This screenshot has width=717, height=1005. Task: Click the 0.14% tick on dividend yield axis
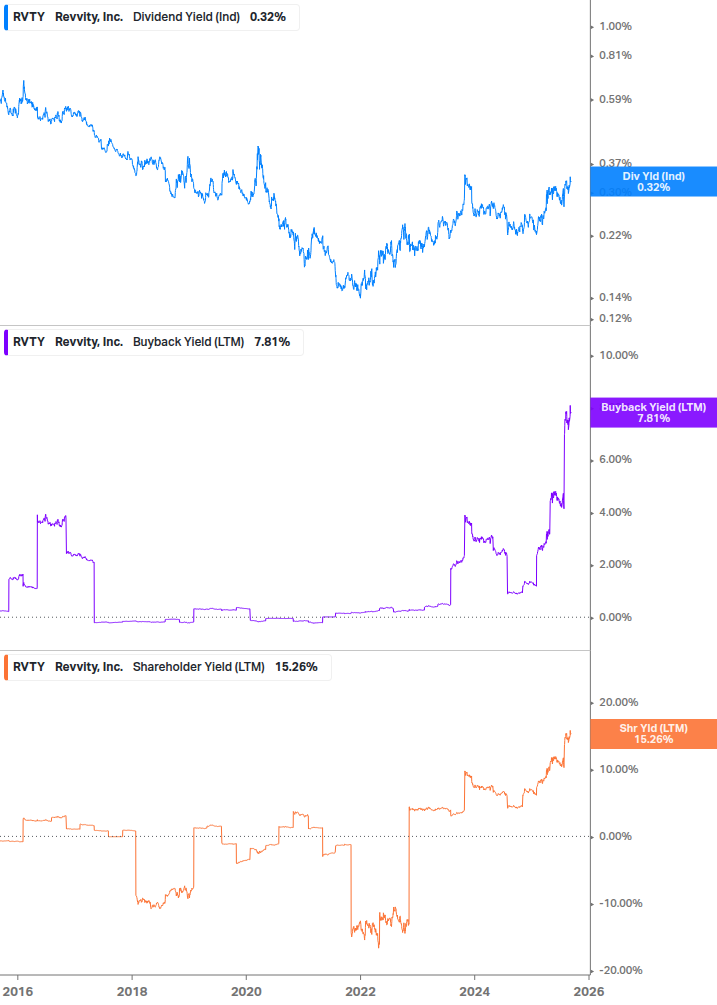(615, 297)
